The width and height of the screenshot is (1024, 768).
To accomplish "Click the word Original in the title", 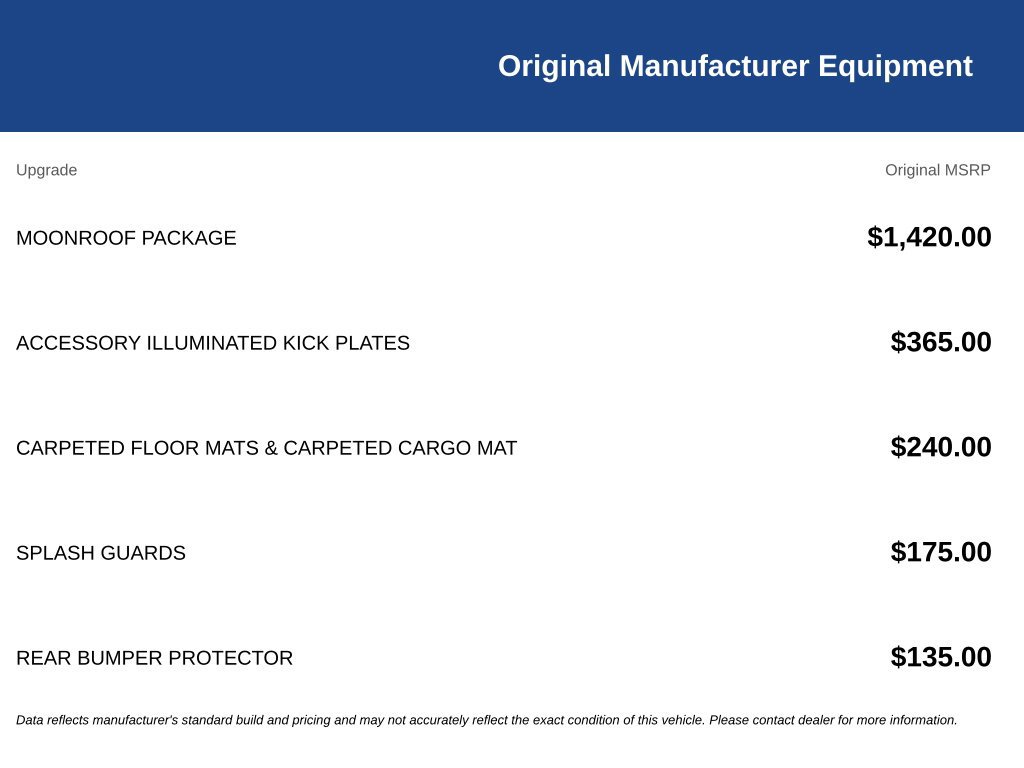I will click(x=554, y=66).
